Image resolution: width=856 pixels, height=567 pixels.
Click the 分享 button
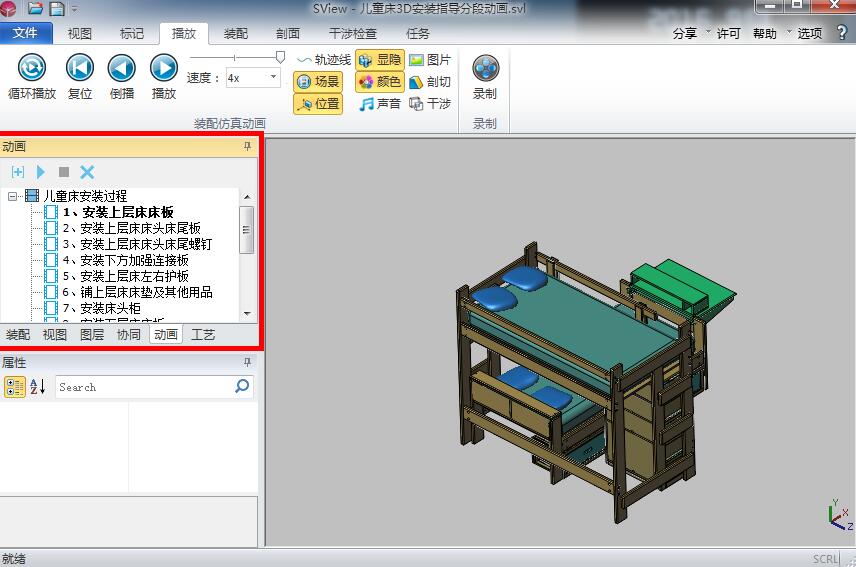pos(685,34)
